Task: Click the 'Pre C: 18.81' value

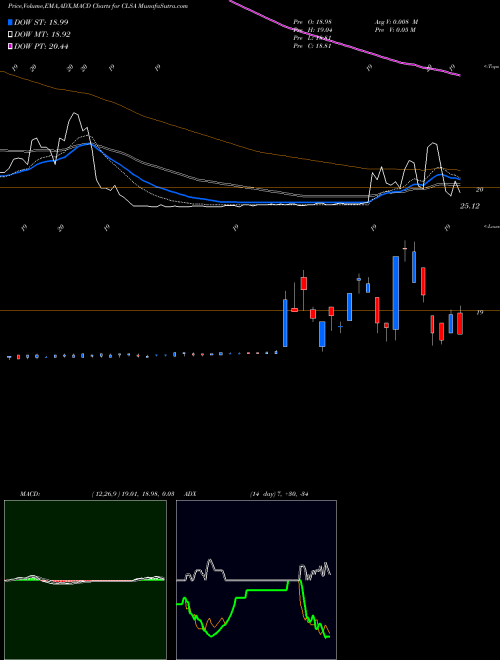Action: tap(312, 46)
